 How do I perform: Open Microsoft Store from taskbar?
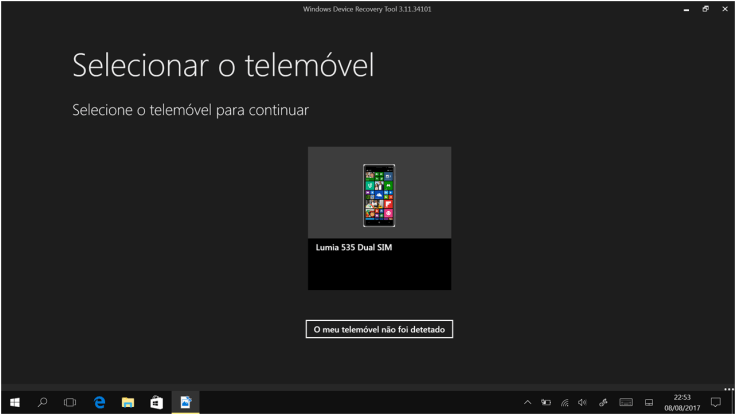pyautogui.click(x=156, y=402)
